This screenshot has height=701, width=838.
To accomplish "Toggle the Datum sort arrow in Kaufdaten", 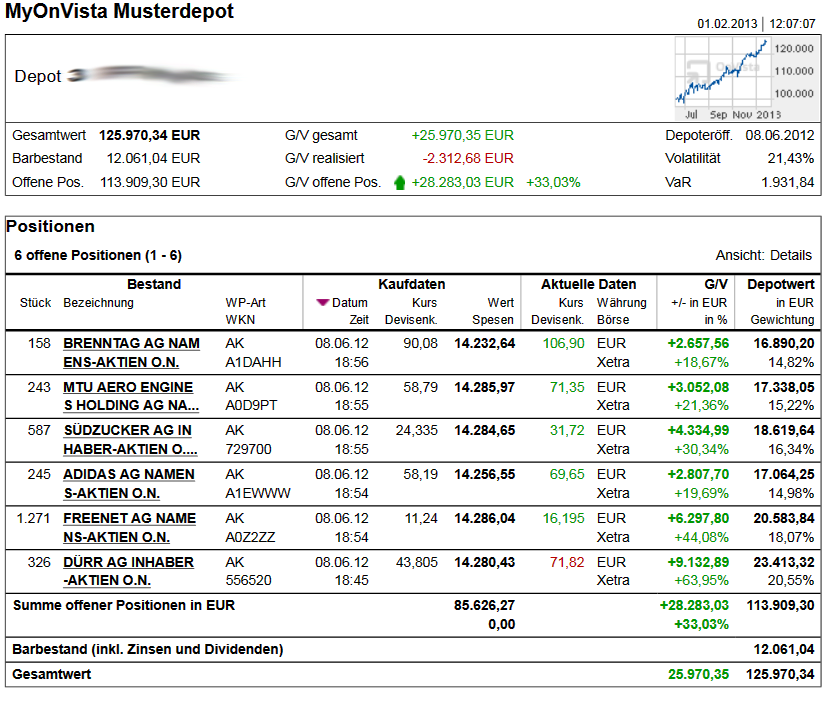I will (x=322, y=302).
